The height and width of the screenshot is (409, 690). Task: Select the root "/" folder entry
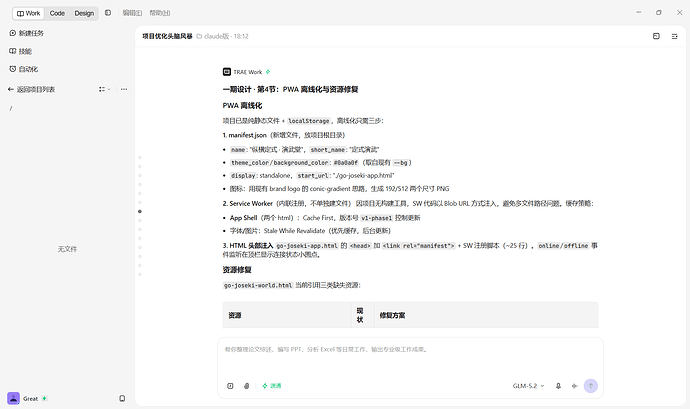(11, 108)
